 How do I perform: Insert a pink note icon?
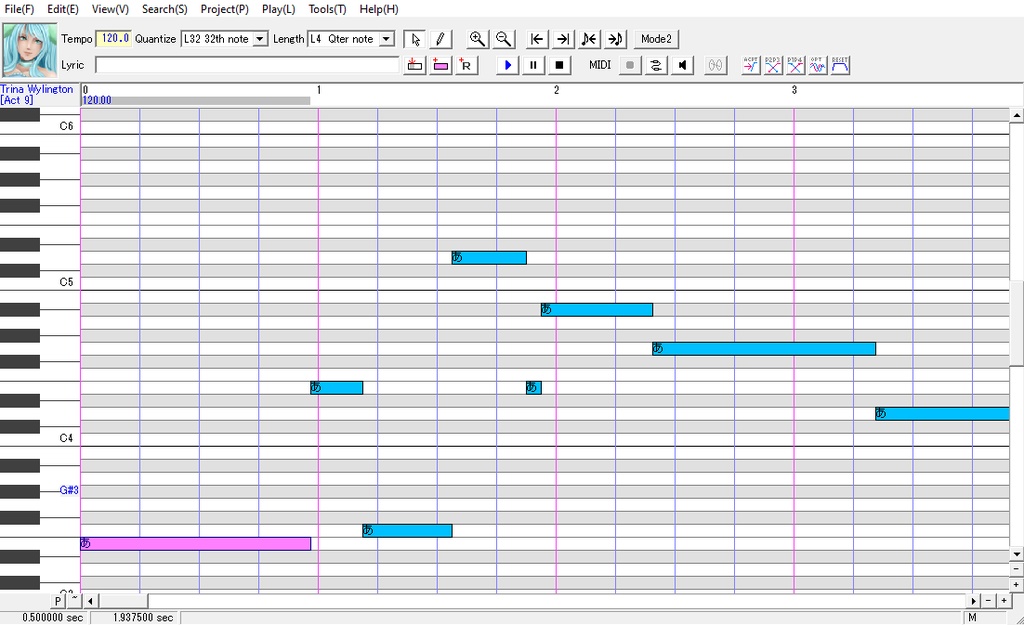[x=441, y=65]
